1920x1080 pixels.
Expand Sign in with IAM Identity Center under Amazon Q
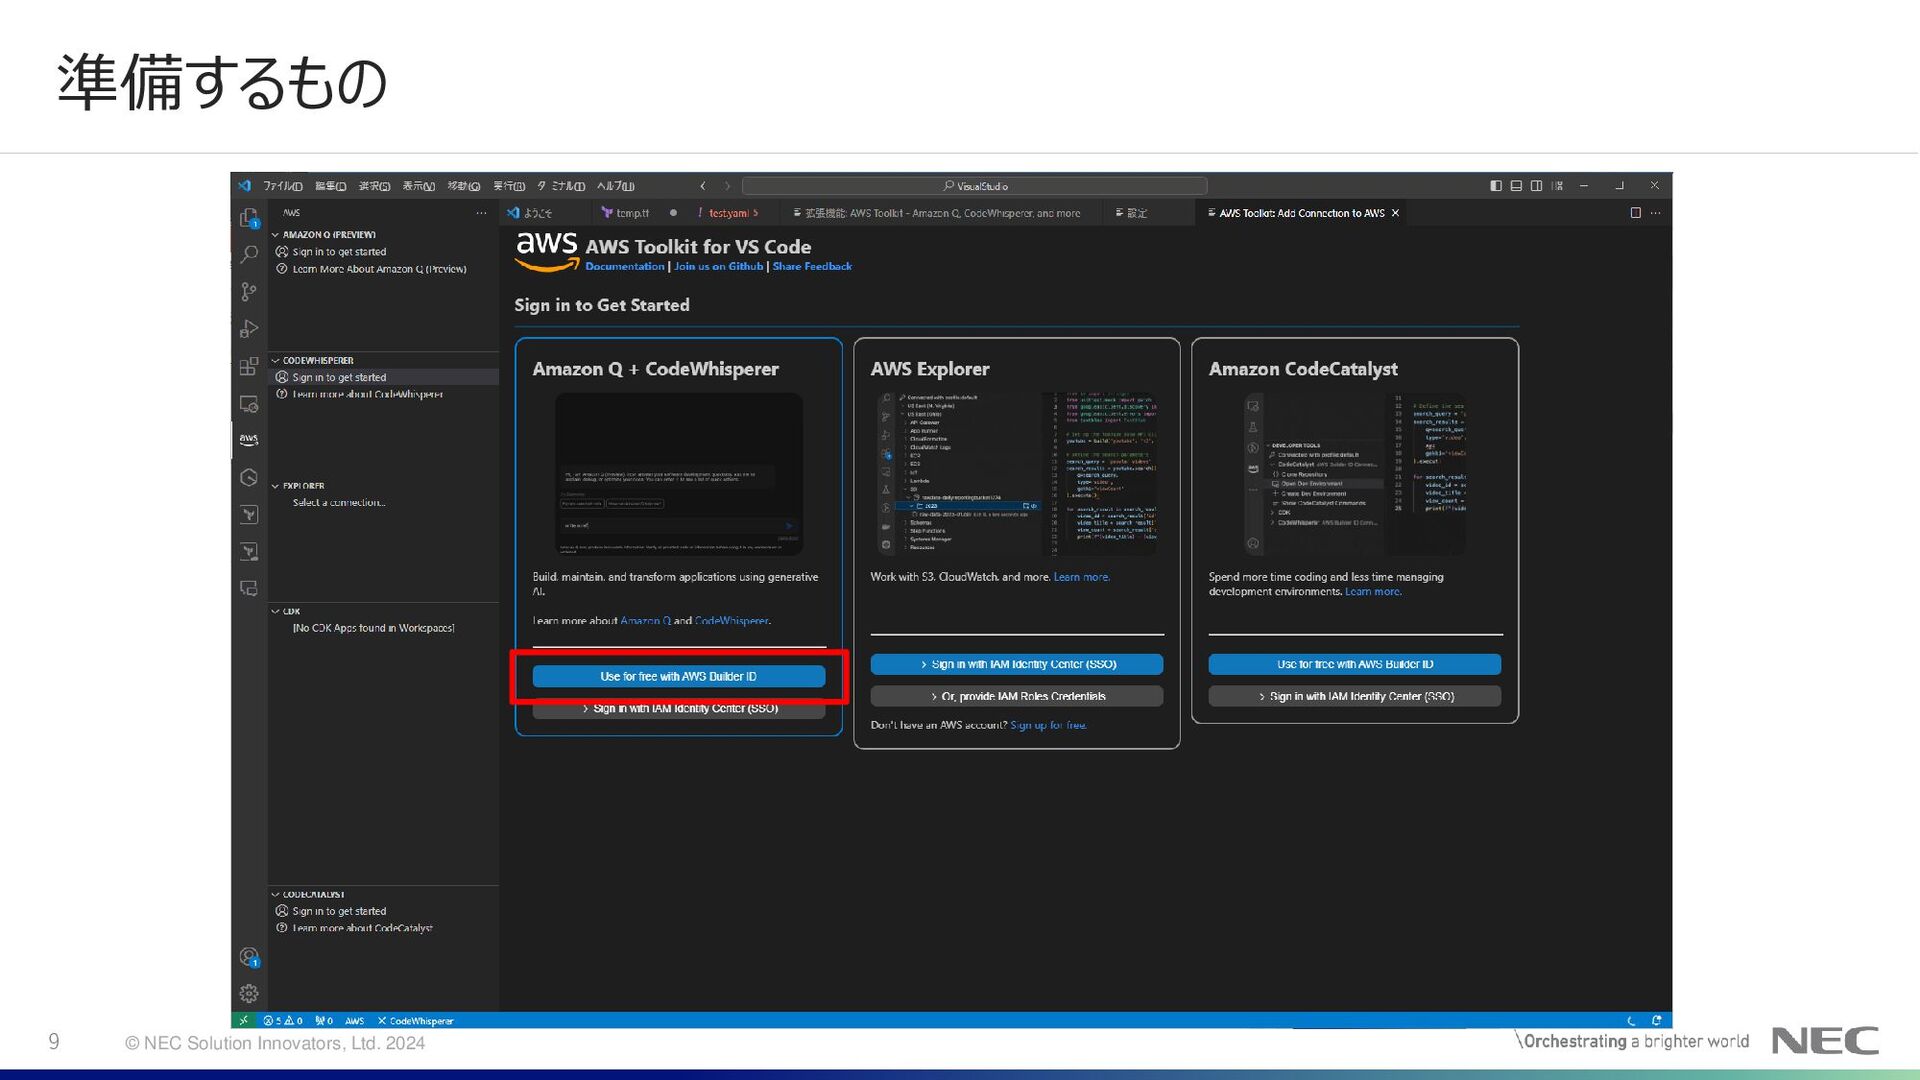coord(679,708)
